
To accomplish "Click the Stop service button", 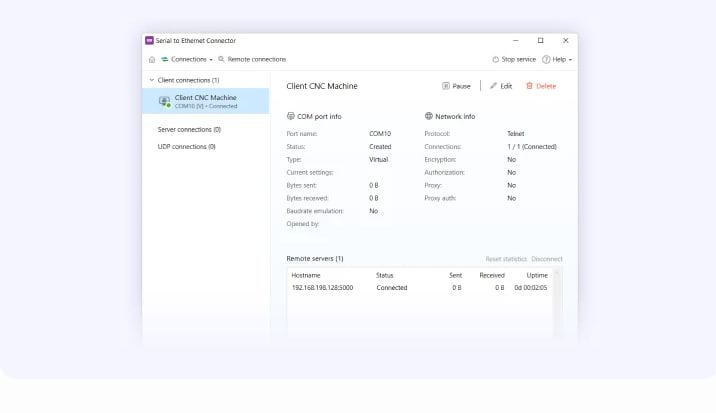I will click(514, 59).
